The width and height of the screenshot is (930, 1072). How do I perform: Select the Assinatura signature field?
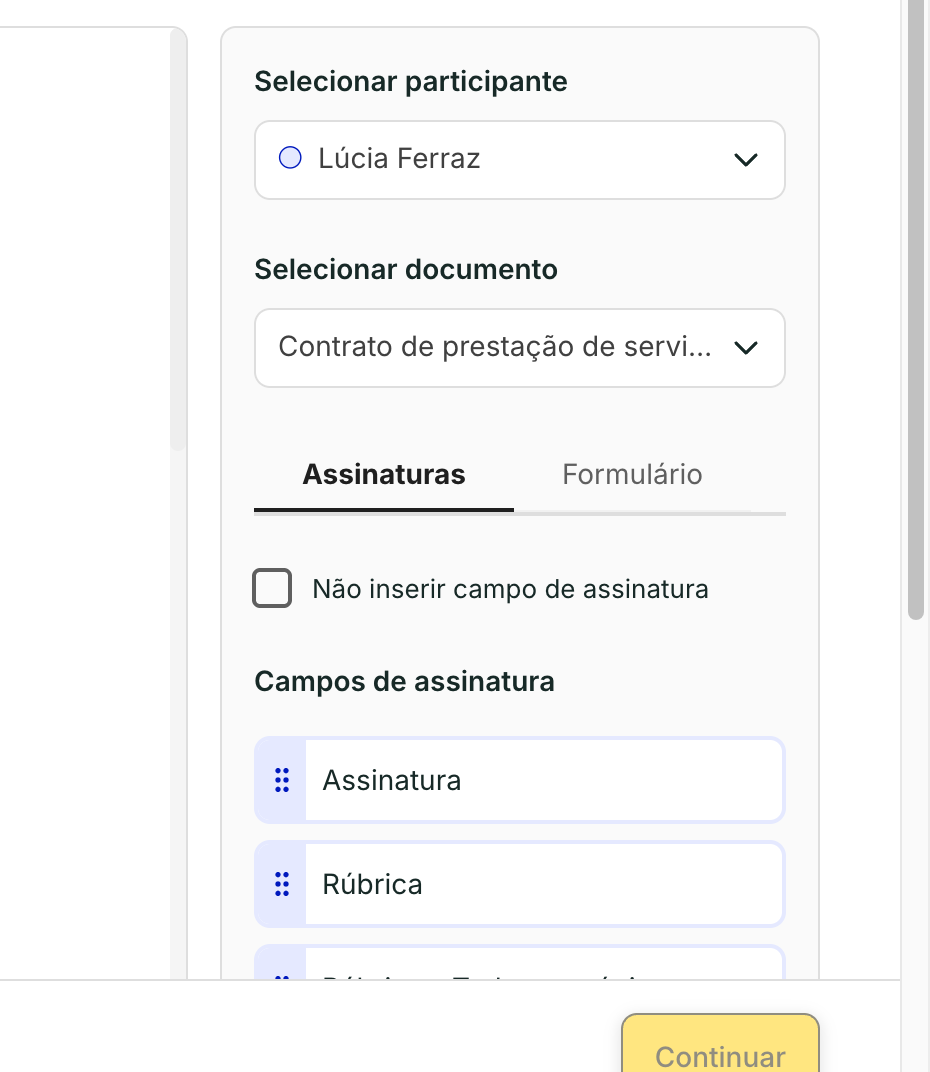pyautogui.click(x=520, y=780)
